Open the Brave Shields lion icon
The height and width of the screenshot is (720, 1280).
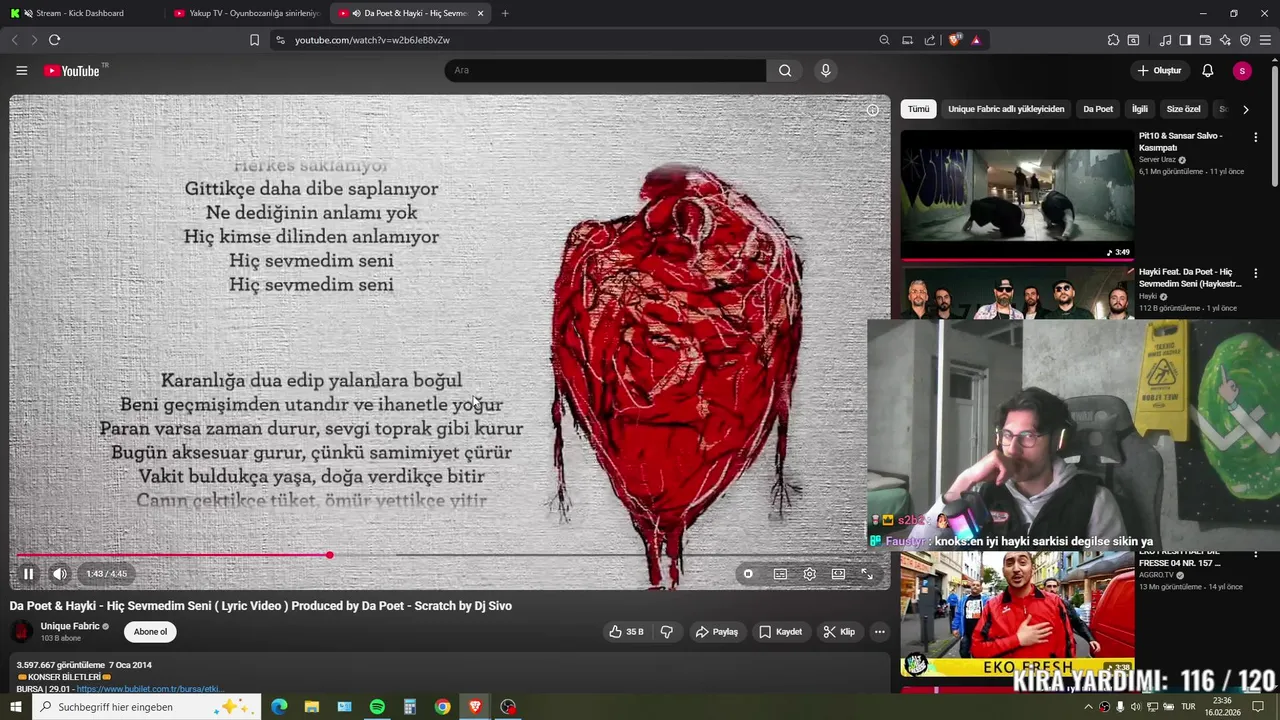[x=955, y=40]
